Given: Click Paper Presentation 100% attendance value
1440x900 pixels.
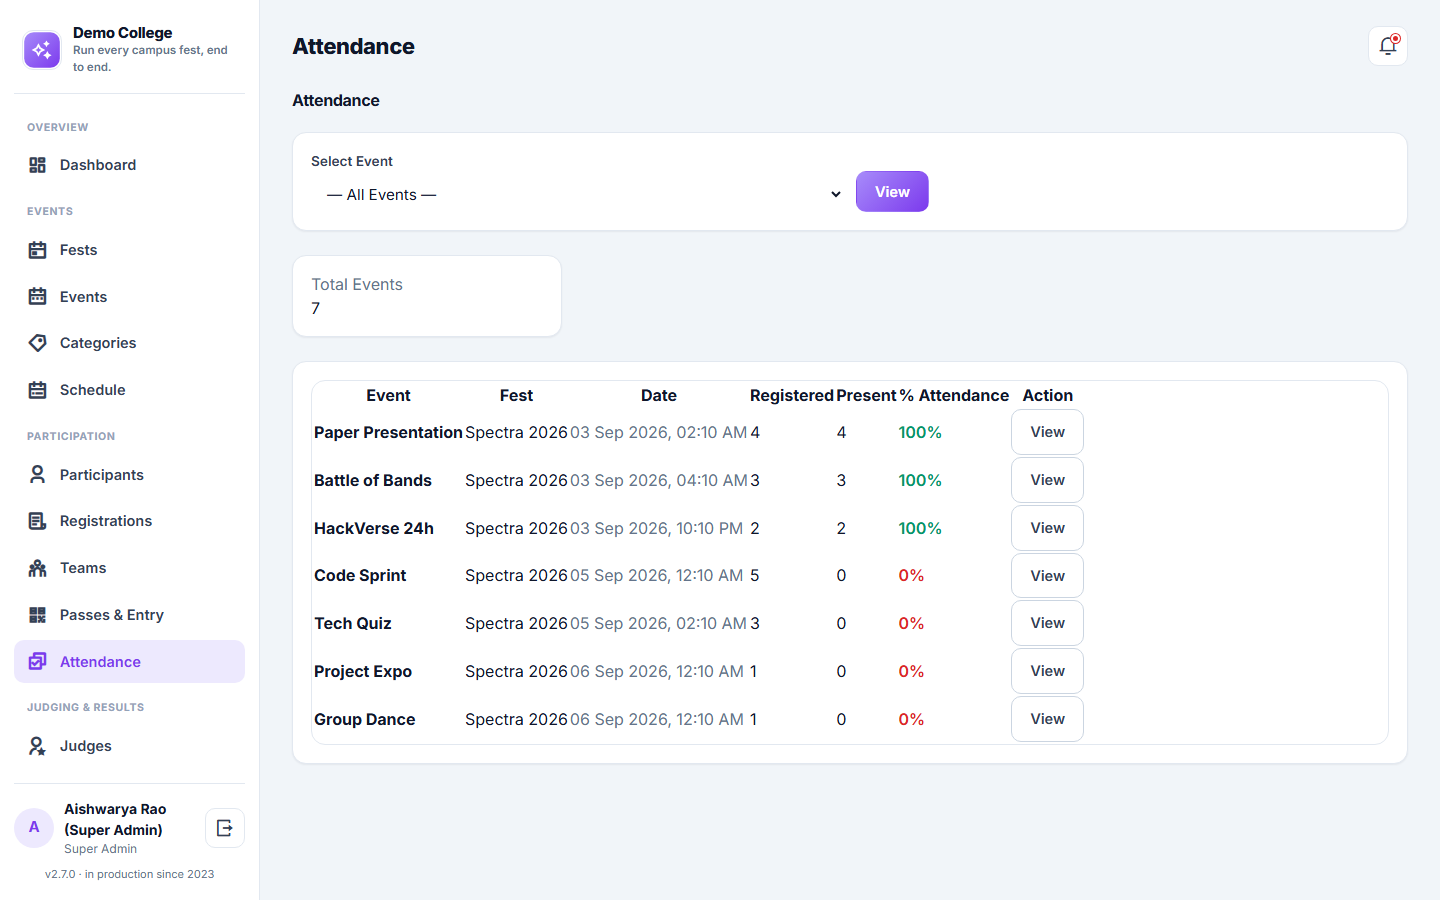Looking at the screenshot, I should pos(920,433).
